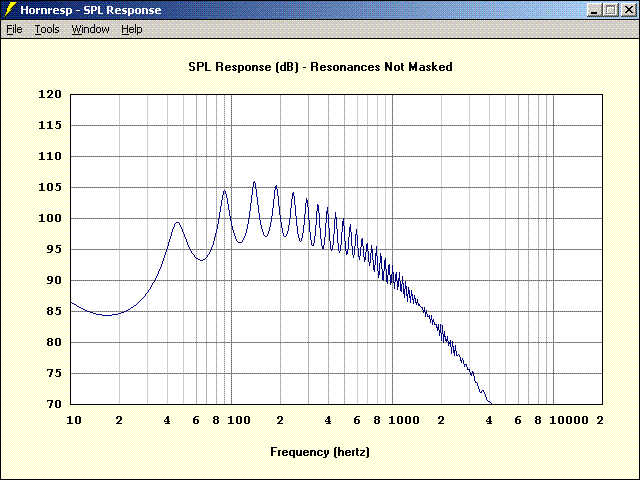This screenshot has width=640, height=480.
Task: Click the first resonance peak near 45 hertz
Action: coord(177,222)
